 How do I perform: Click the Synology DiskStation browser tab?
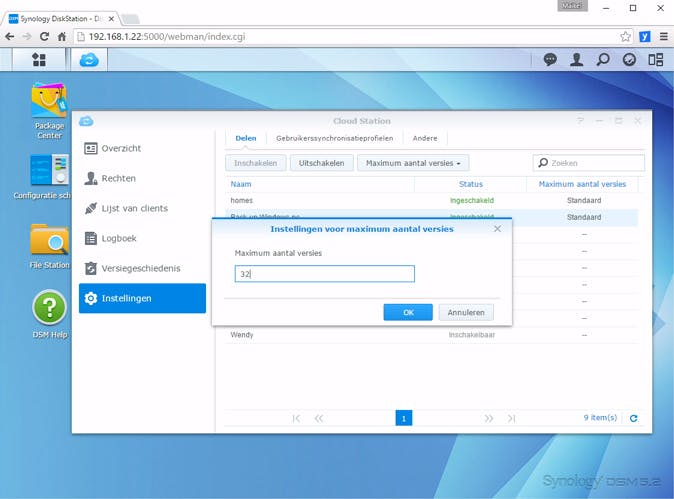point(60,19)
